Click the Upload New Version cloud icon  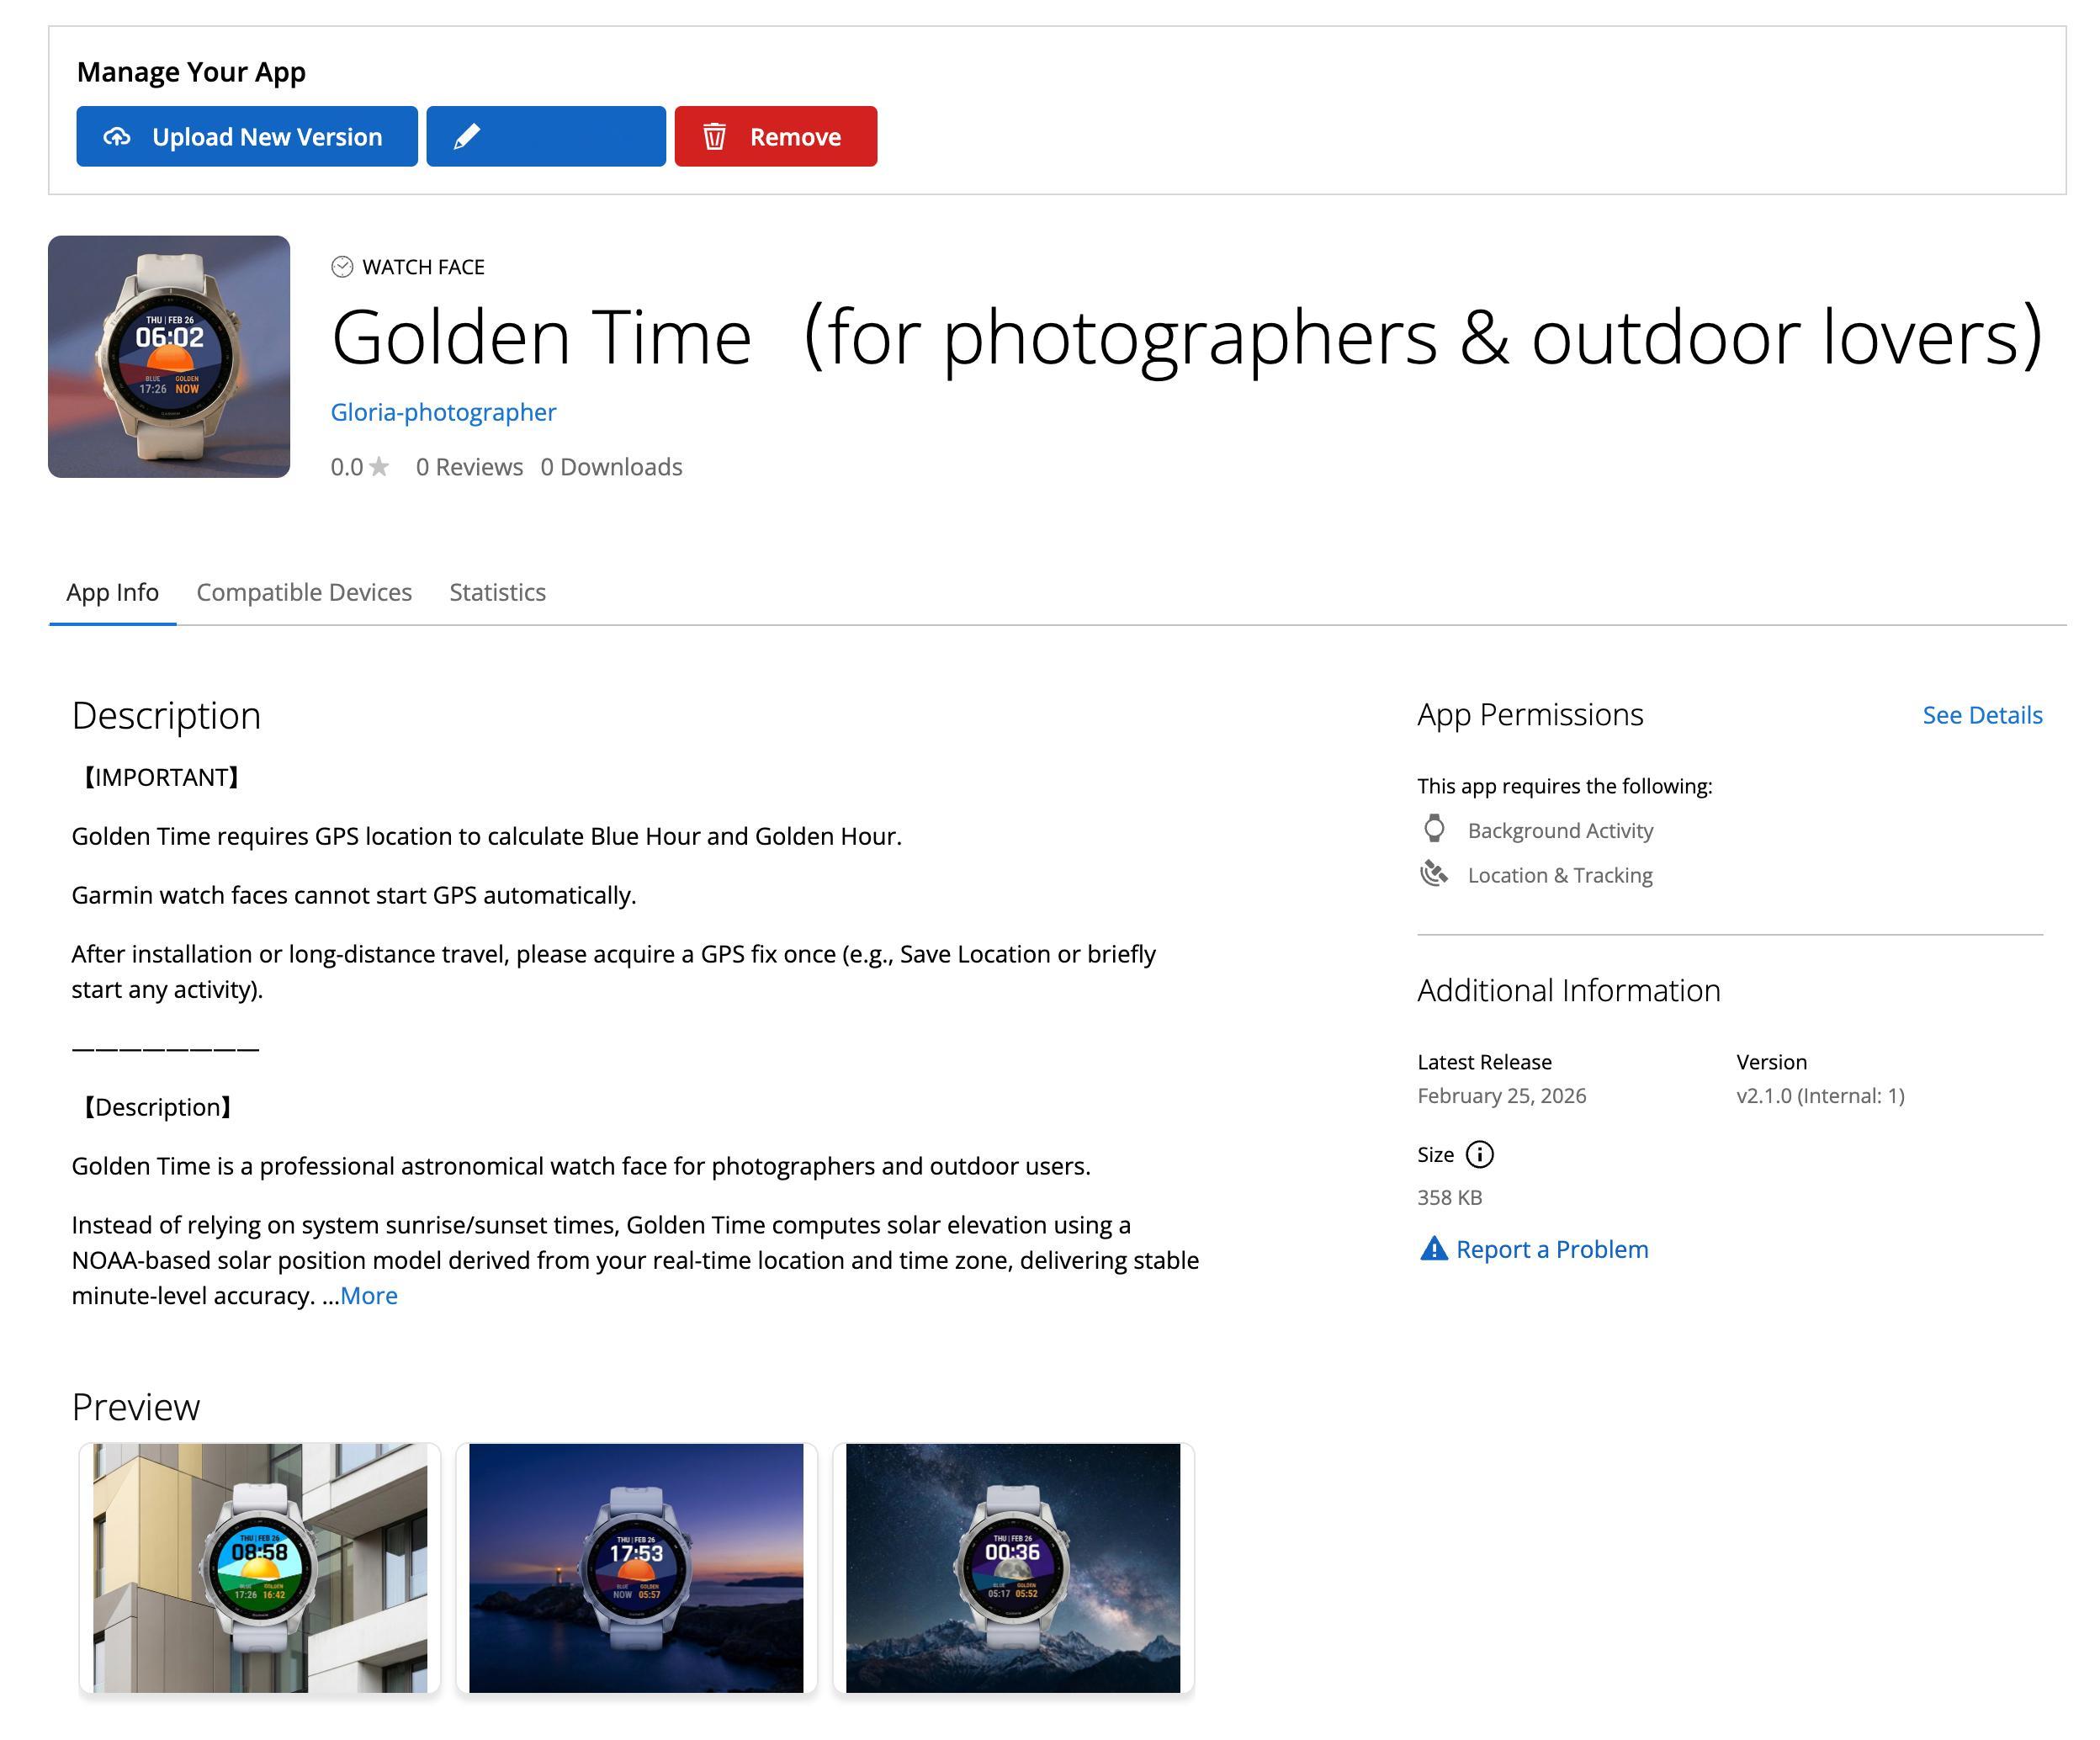117,137
